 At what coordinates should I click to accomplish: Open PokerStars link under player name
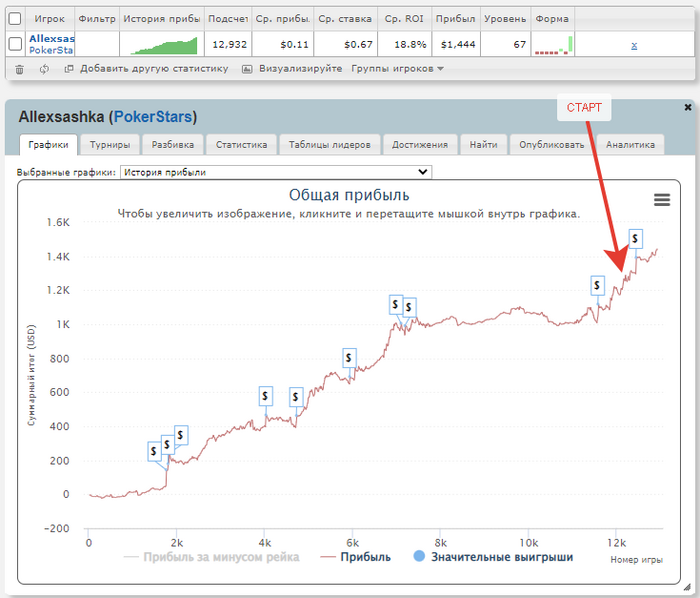pos(51,50)
